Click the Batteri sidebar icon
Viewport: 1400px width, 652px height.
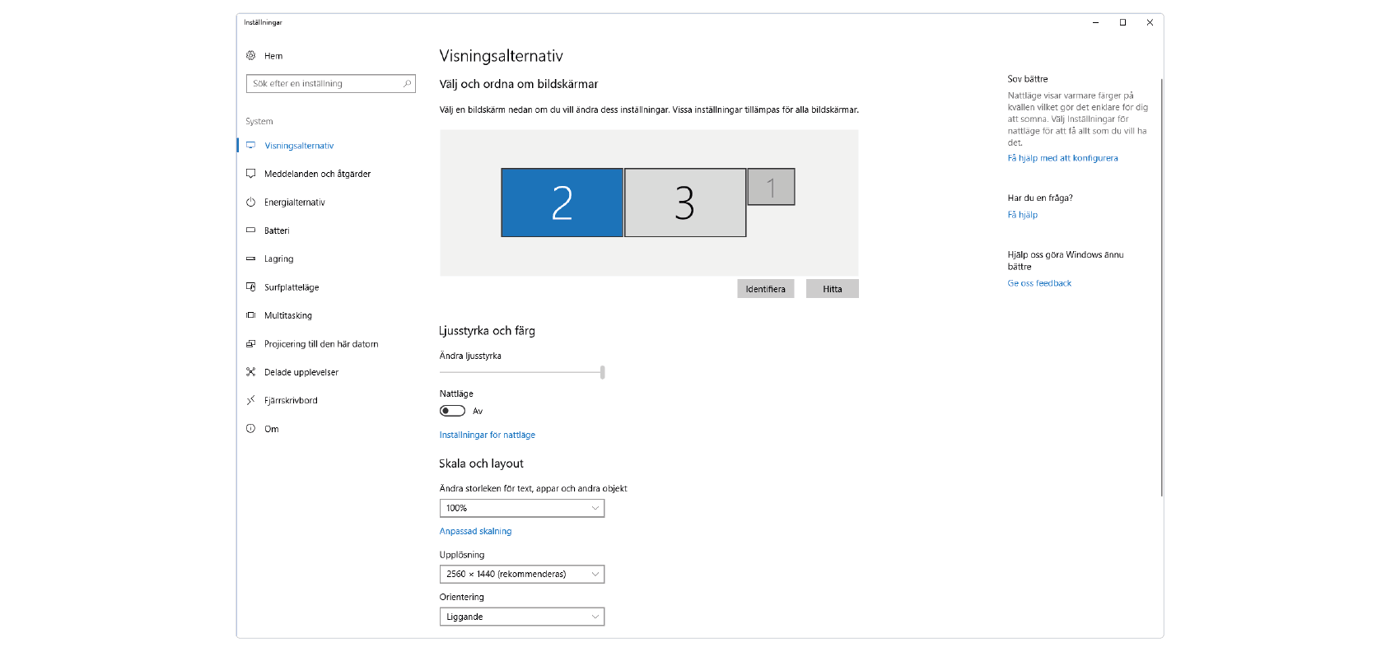tap(251, 231)
